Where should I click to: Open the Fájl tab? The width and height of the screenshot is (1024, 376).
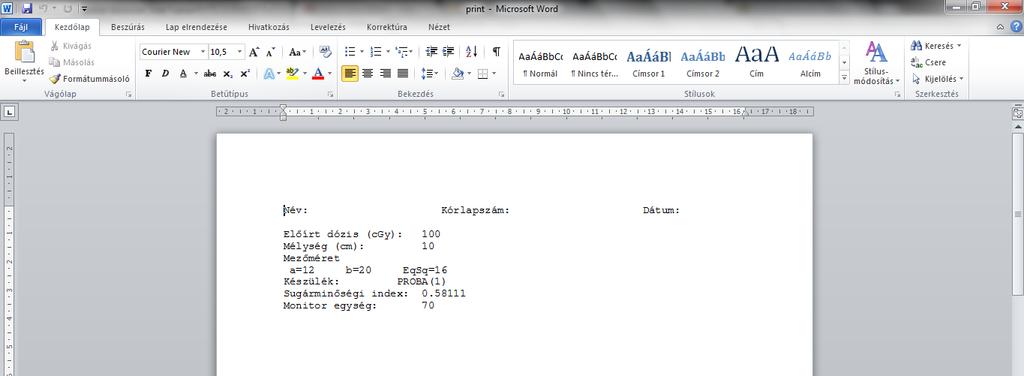pos(21,27)
